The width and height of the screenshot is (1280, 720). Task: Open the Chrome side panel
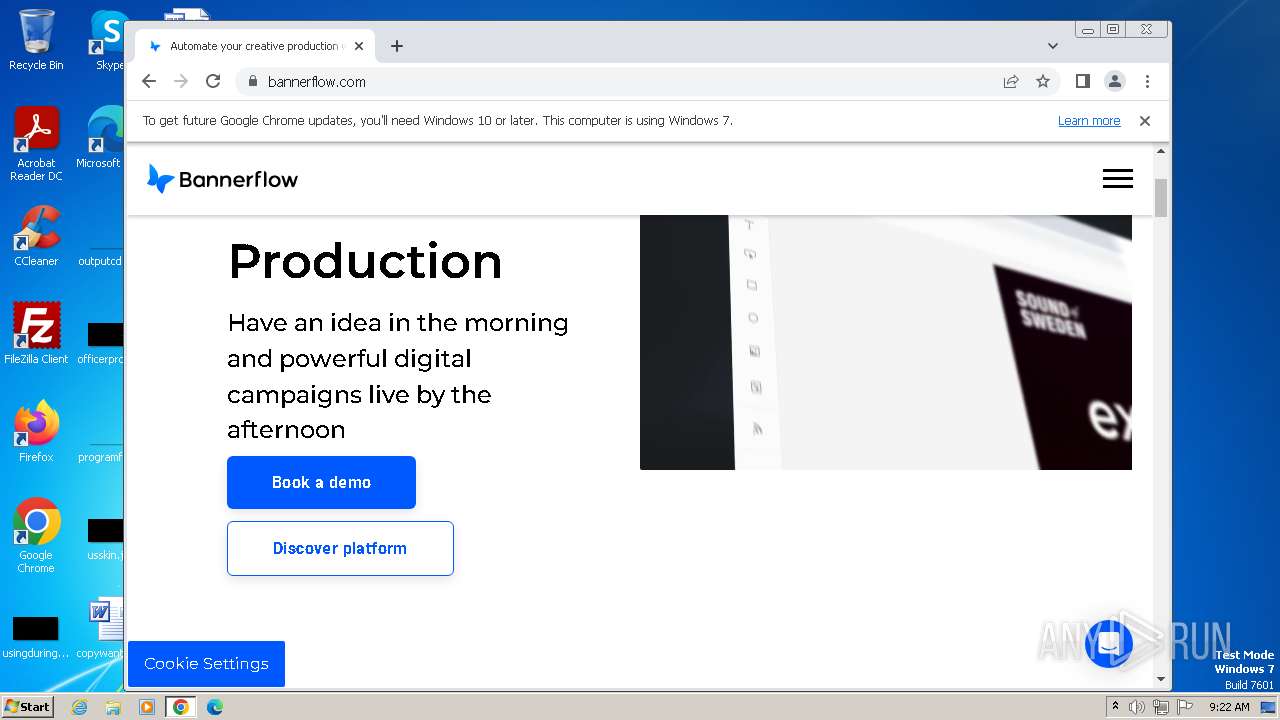tap(1083, 81)
